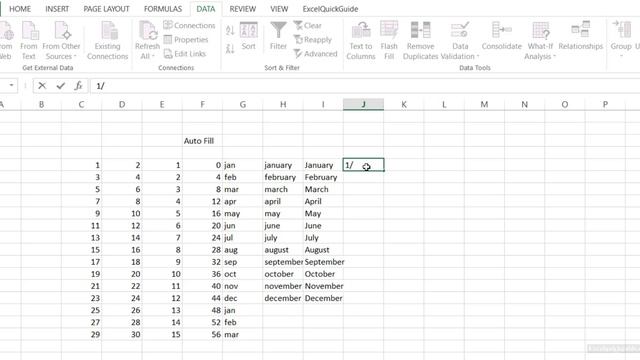The width and height of the screenshot is (640, 360).
Task: Select cell containing lowercase december
Action: (283, 298)
